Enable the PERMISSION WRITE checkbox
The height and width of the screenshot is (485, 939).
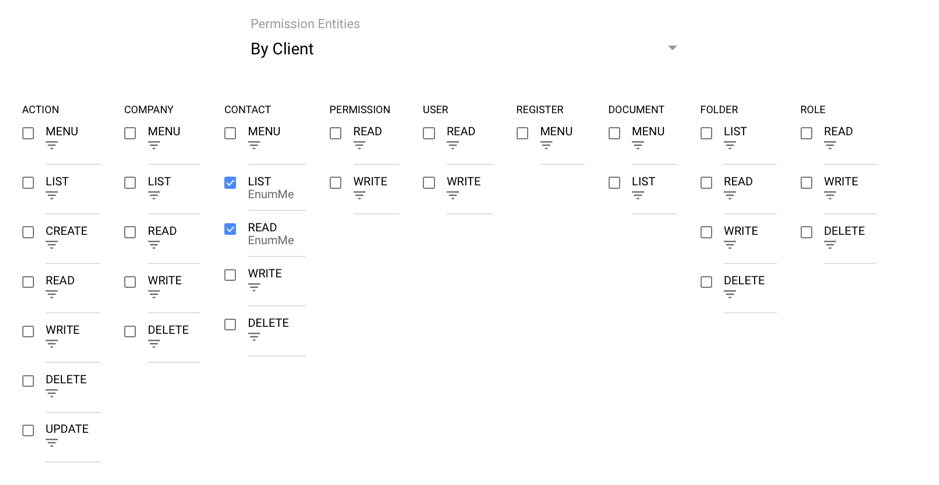(335, 183)
